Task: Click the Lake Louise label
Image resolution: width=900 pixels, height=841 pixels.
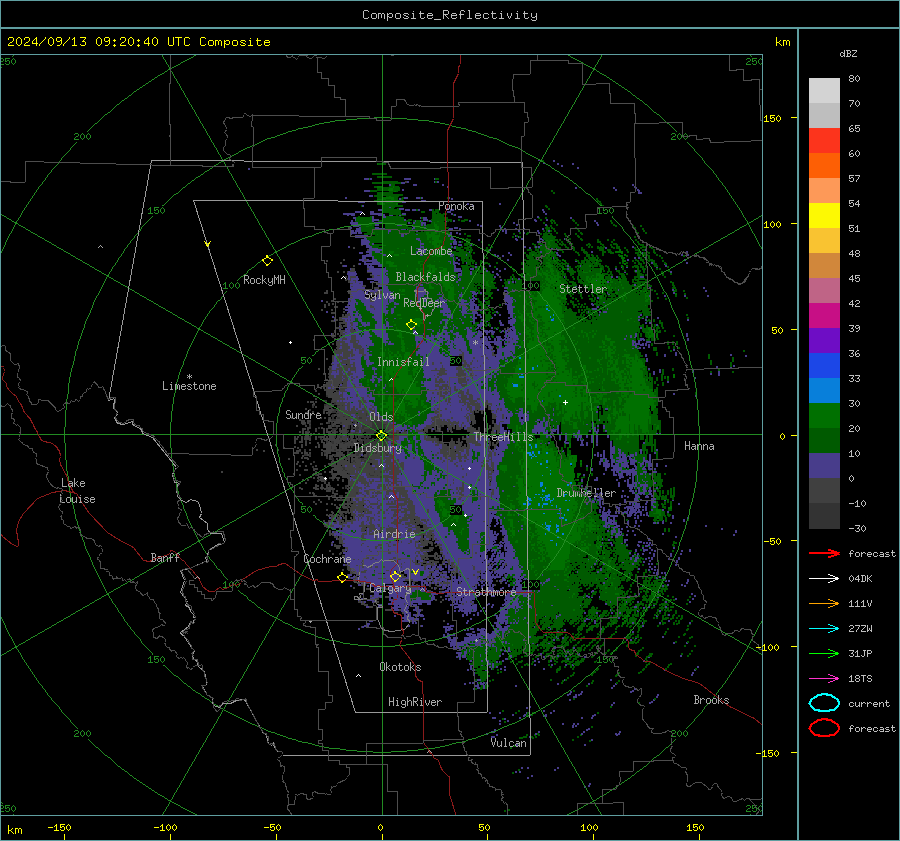Action: click(x=77, y=491)
